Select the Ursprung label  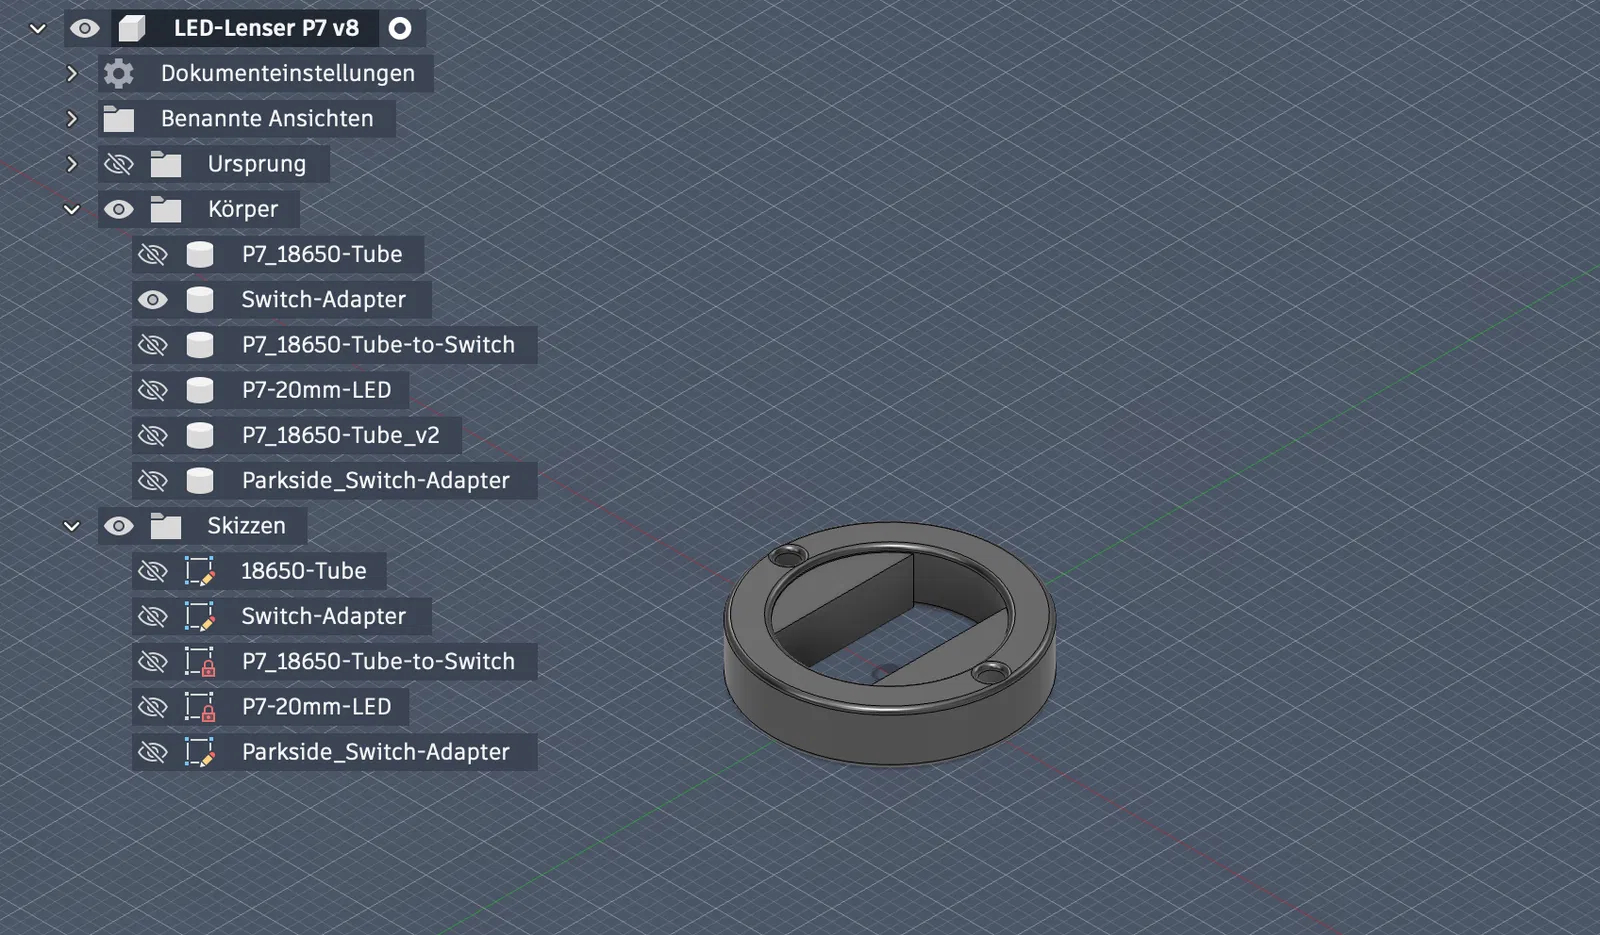pos(257,164)
